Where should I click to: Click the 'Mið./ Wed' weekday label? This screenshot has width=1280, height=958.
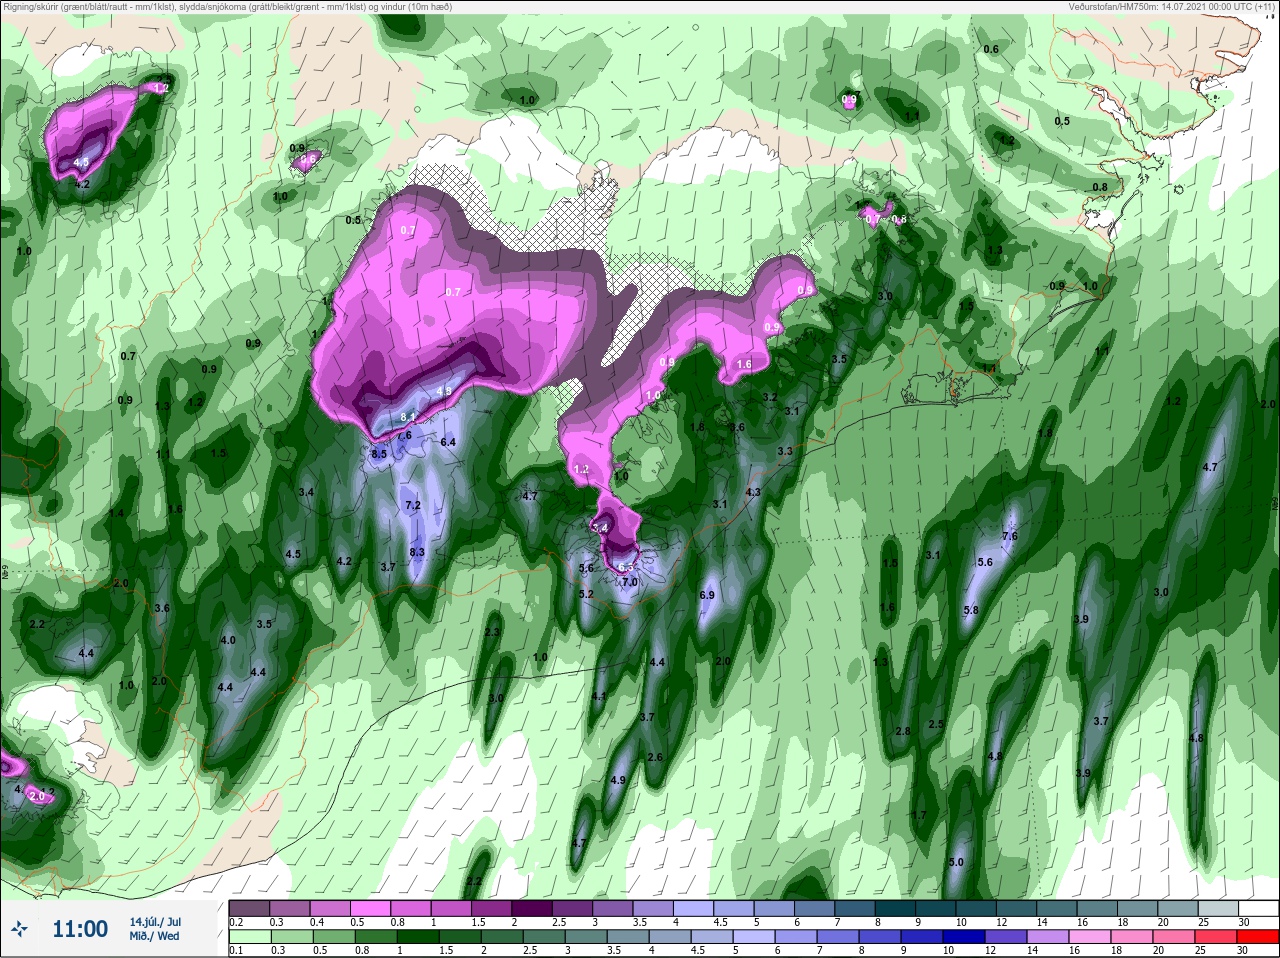click(x=155, y=936)
